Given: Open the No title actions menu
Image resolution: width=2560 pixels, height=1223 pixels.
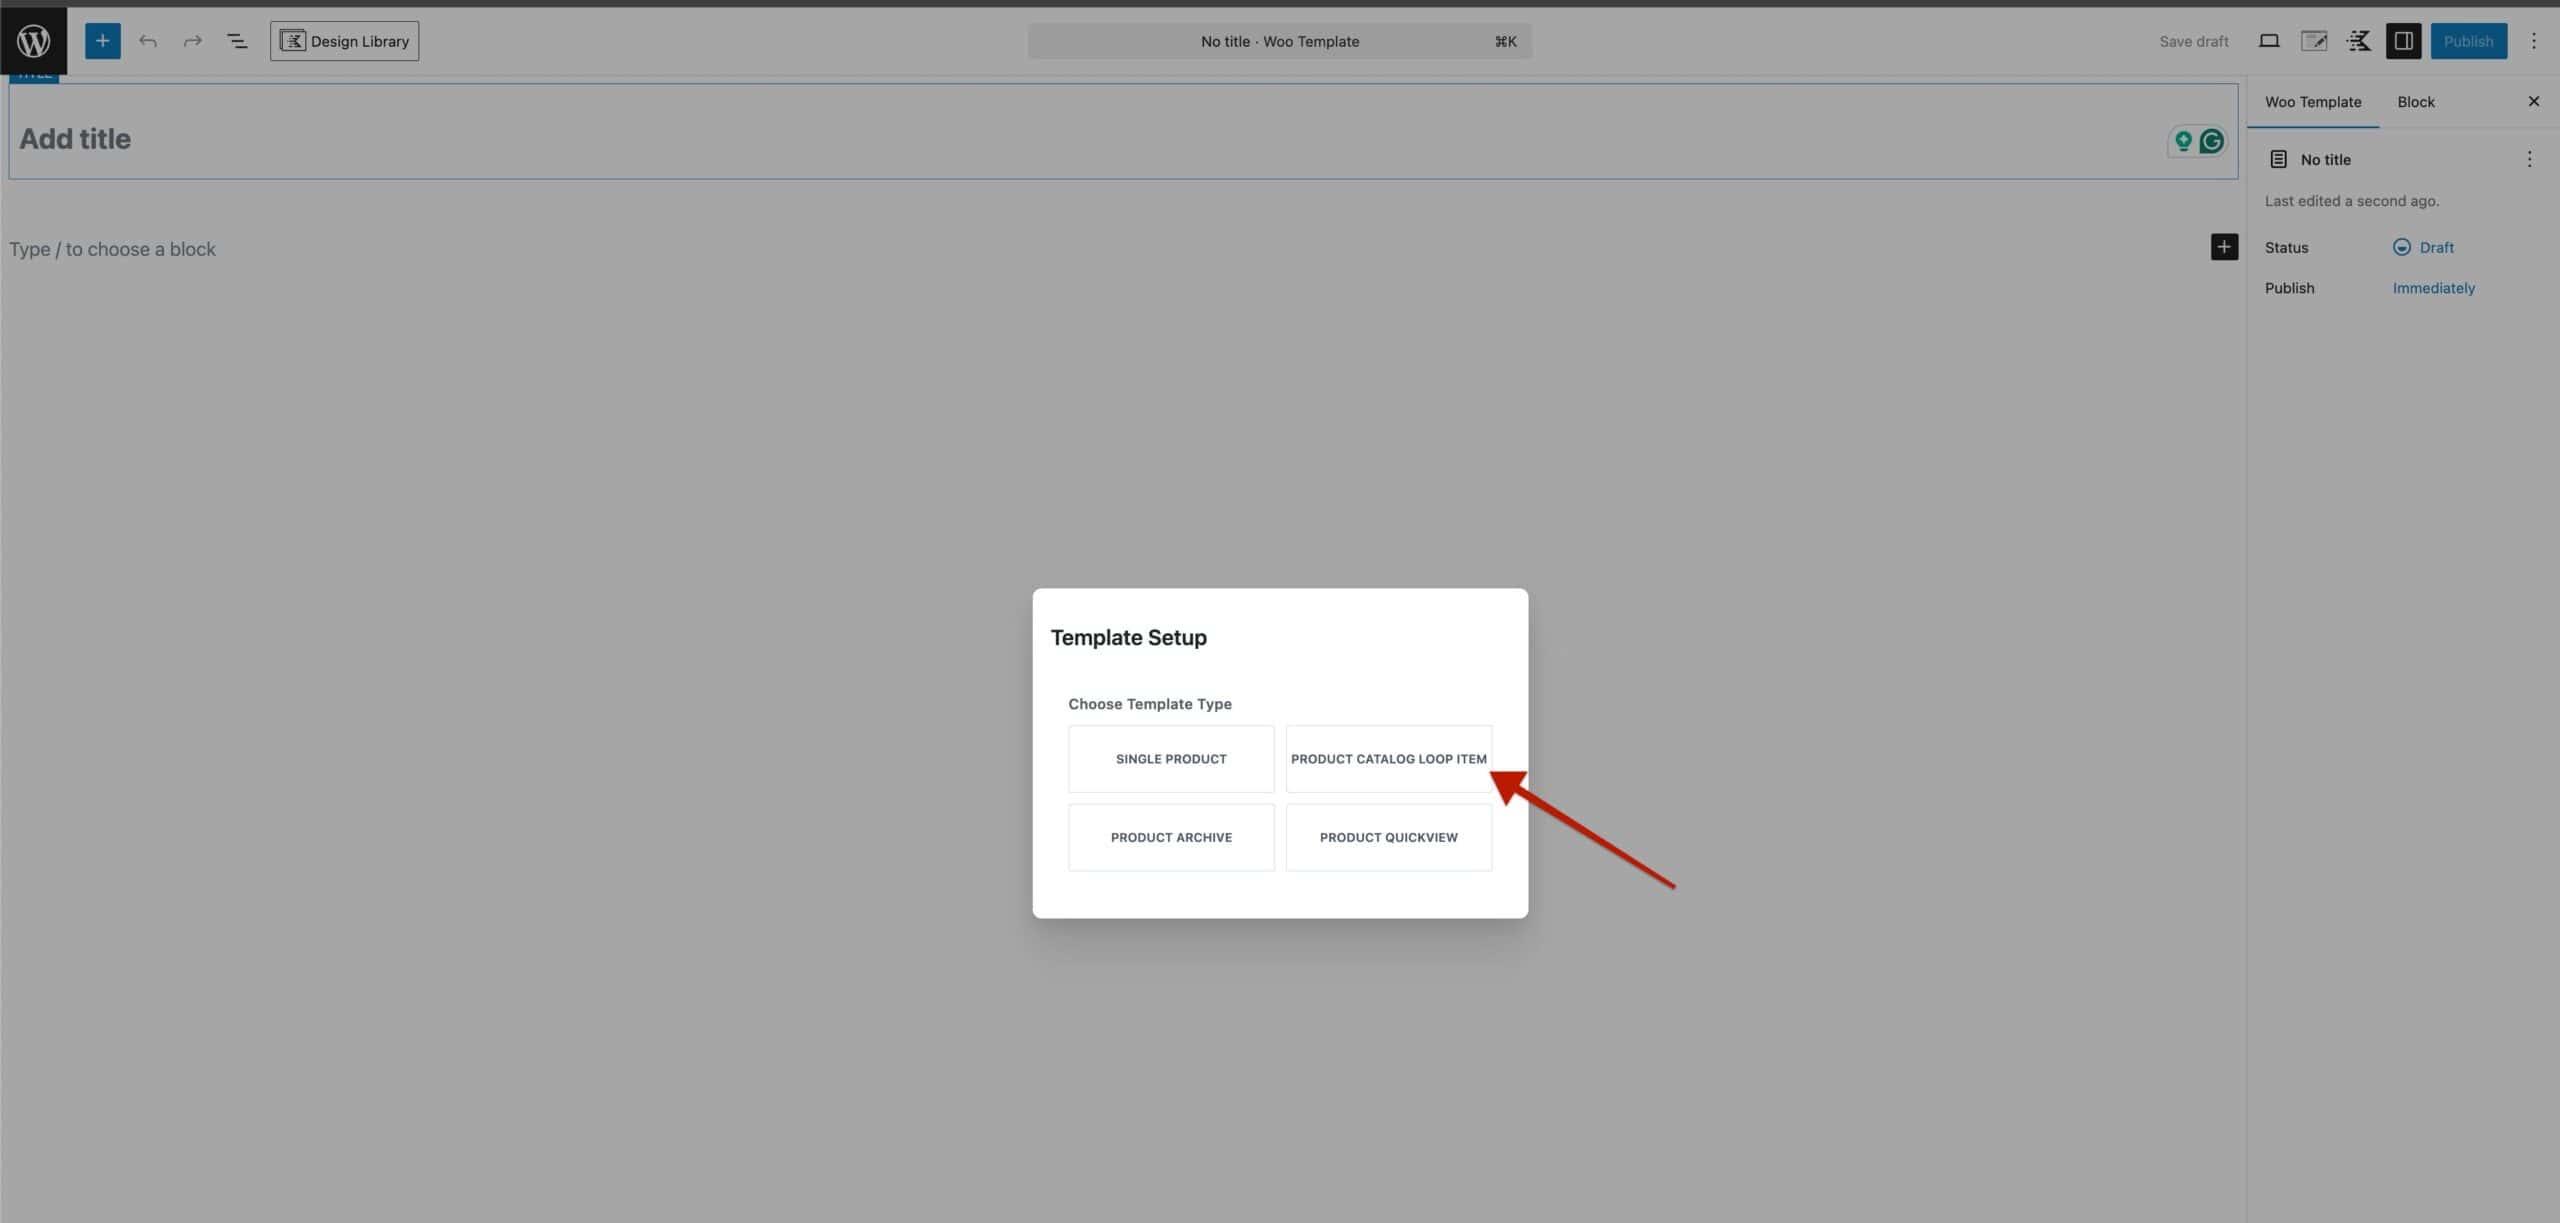Looking at the screenshot, I should [2529, 159].
